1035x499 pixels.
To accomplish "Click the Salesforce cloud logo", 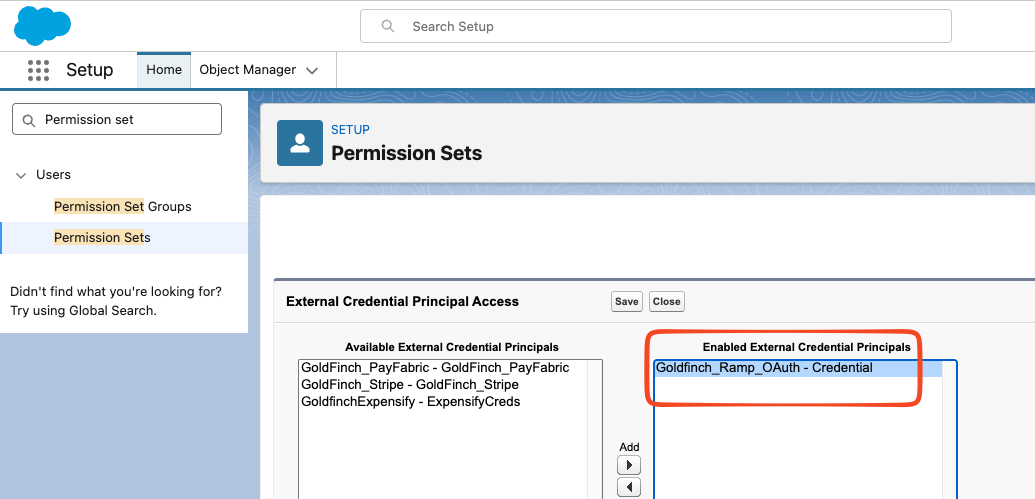I will 42,25.
